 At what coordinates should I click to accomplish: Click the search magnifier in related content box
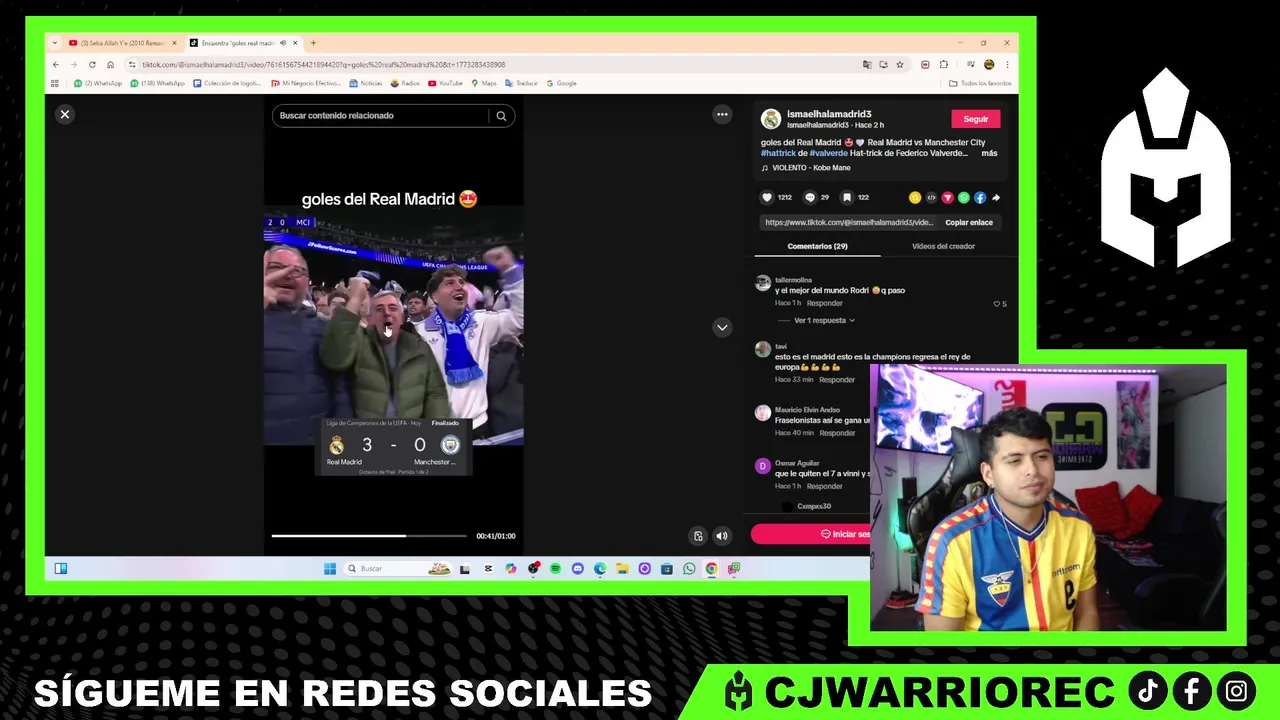(x=501, y=116)
